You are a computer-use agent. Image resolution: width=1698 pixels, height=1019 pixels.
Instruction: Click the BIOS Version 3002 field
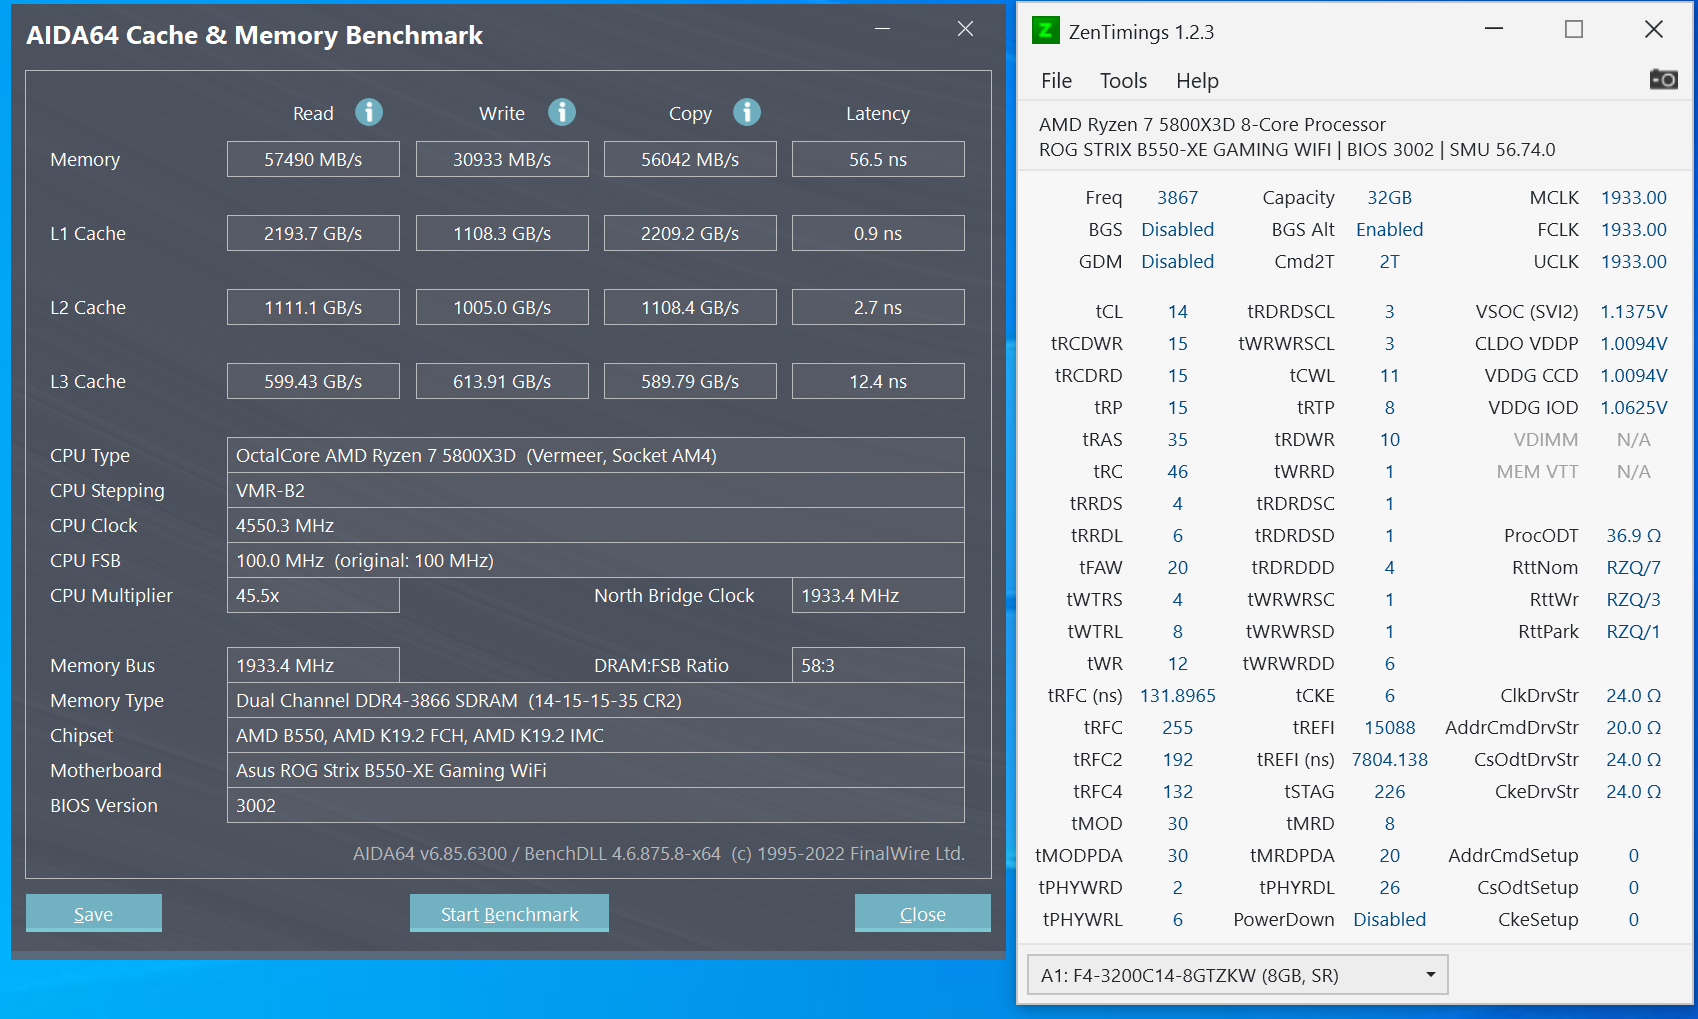[x=596, y=805]
